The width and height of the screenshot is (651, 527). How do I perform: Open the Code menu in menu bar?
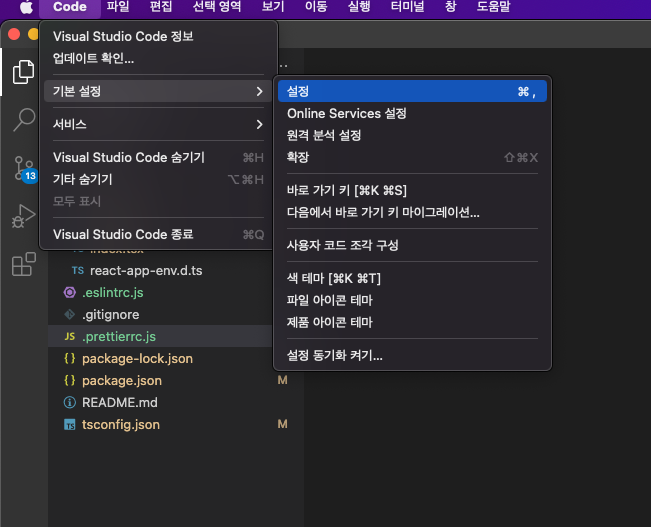click(x=70, y=7)
